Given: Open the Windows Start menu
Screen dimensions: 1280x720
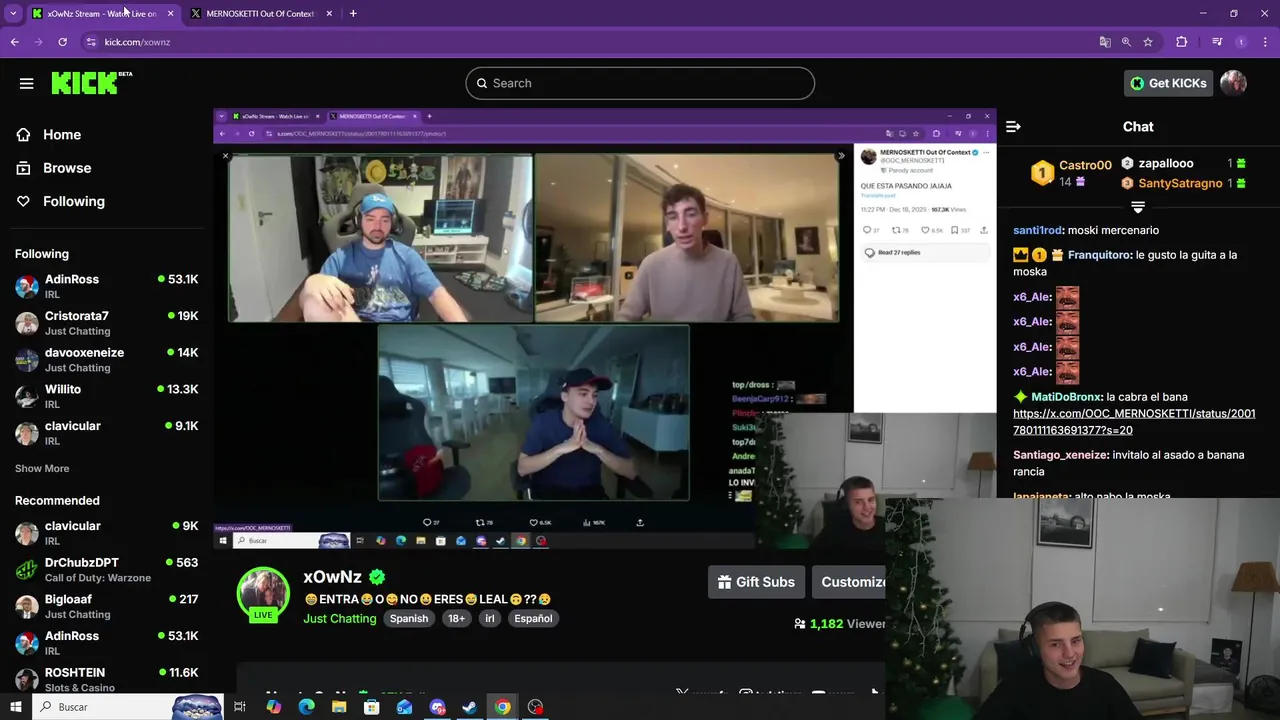Looking at the screenshot, I should [x=15, y=707].
